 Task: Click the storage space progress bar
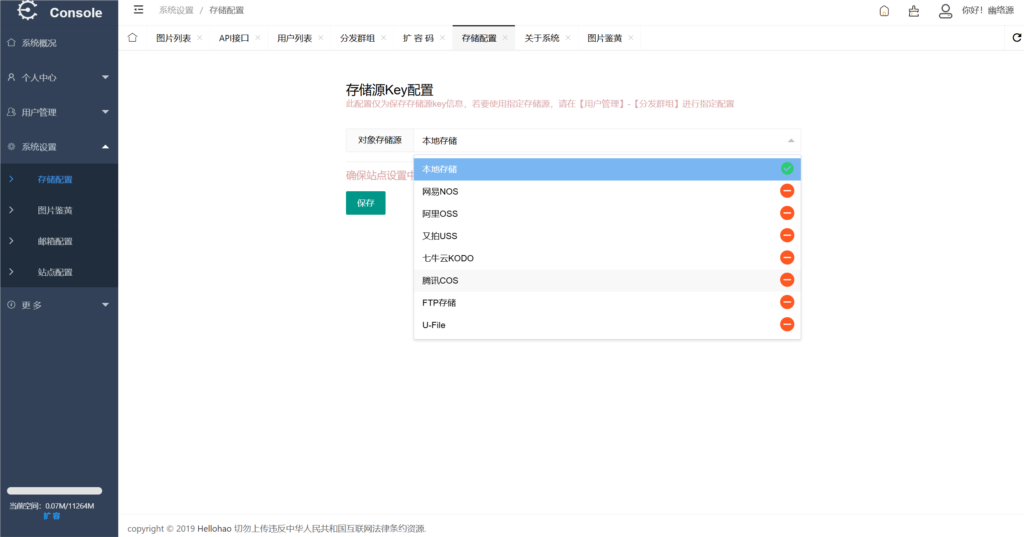coord(54,491)
